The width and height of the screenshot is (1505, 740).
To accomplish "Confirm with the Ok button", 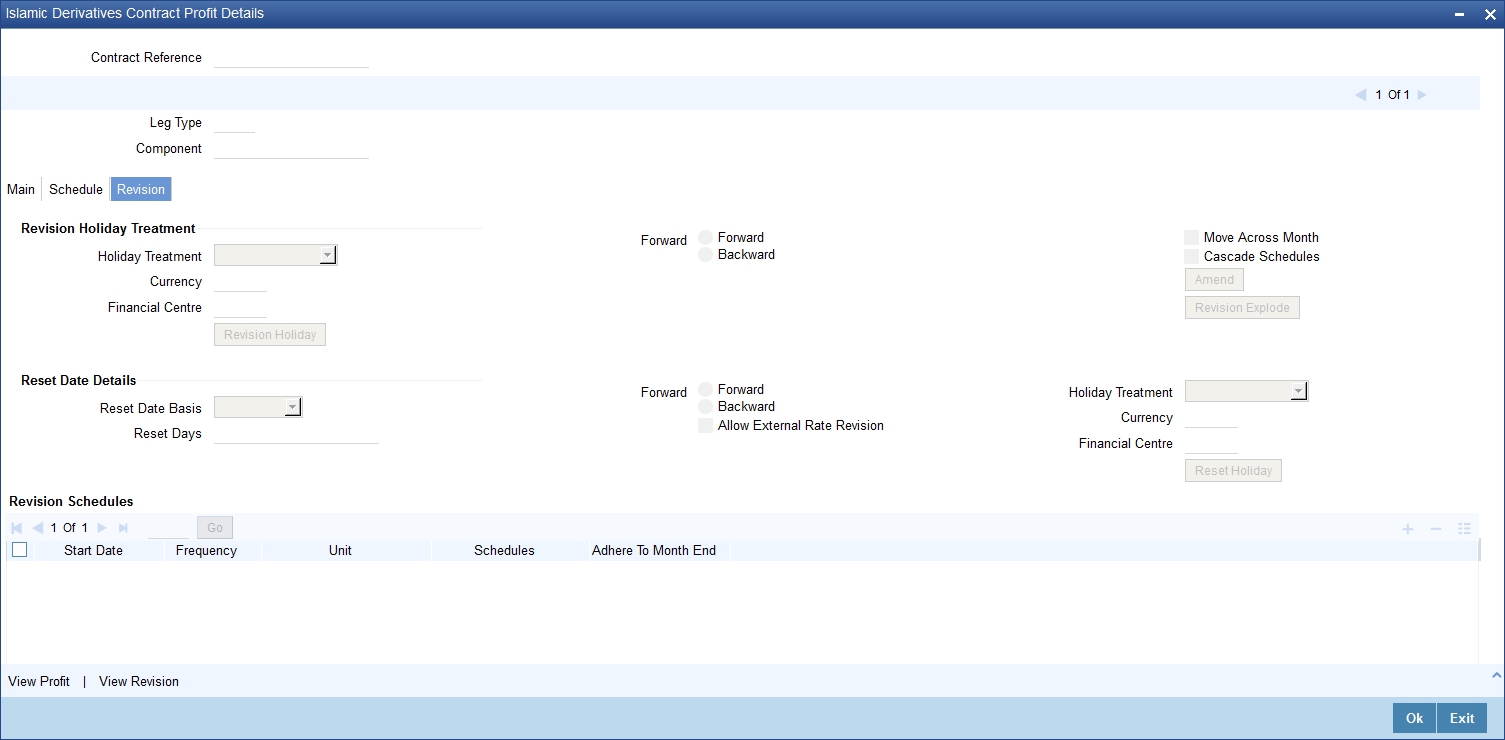I will tap(1414, 718).
